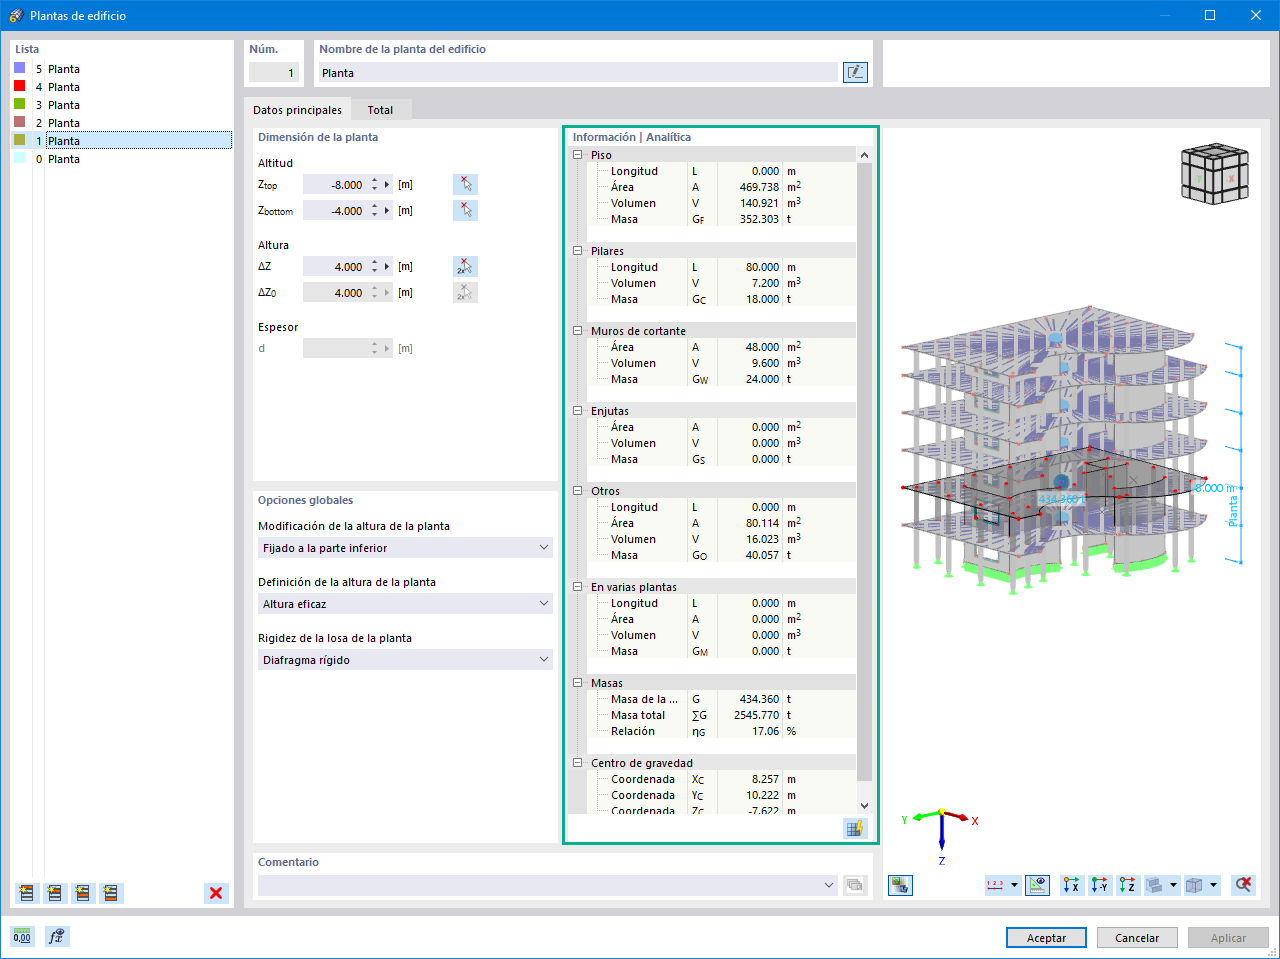Select story 0 Planta in the list
This screenshot has height=959, width=1280.
(122, 159)
